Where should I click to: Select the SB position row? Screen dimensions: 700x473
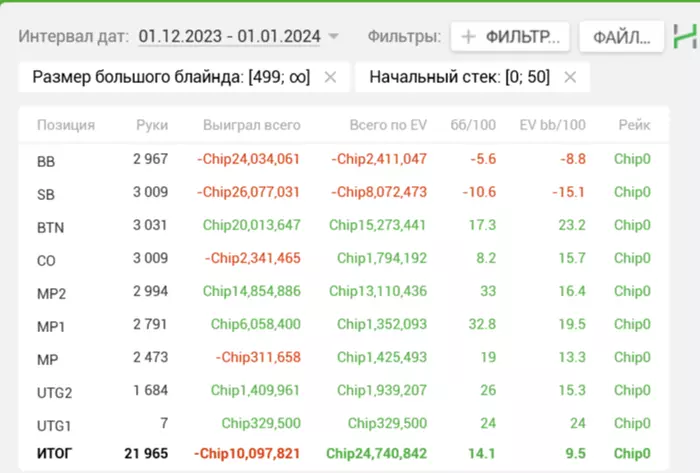pyautogui.click(x=45, y=194)
